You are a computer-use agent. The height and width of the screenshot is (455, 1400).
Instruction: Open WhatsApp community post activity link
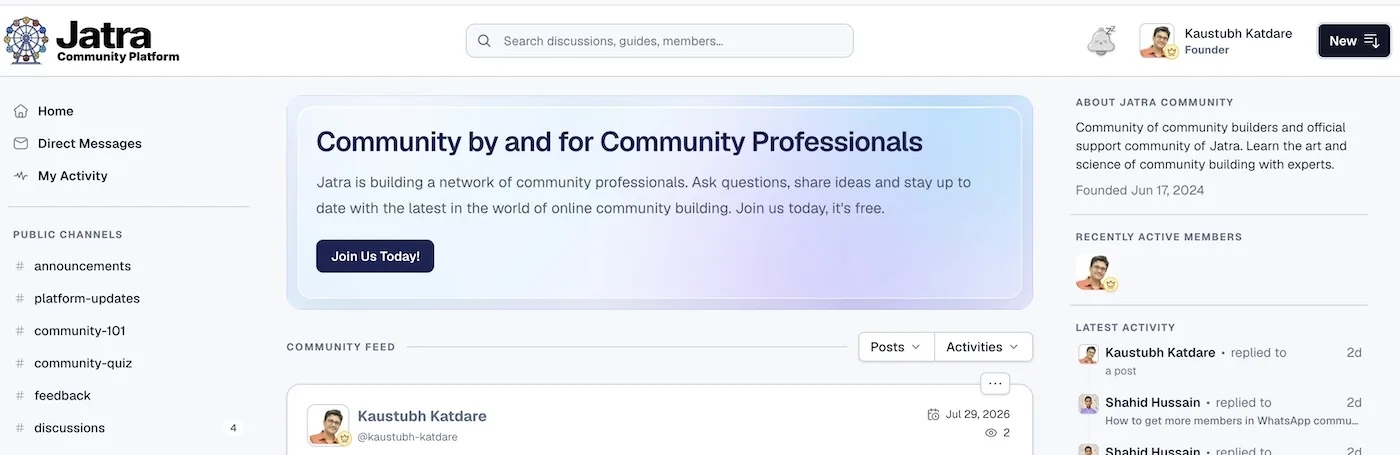(1231, 421)
